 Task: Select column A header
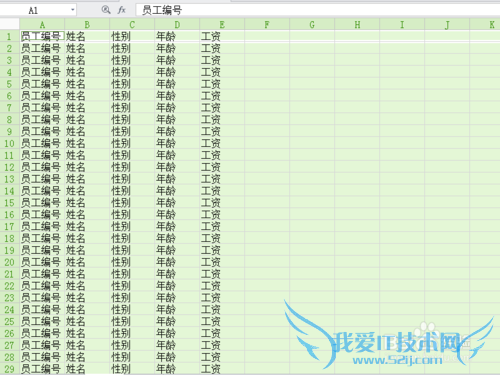(42, 24)
